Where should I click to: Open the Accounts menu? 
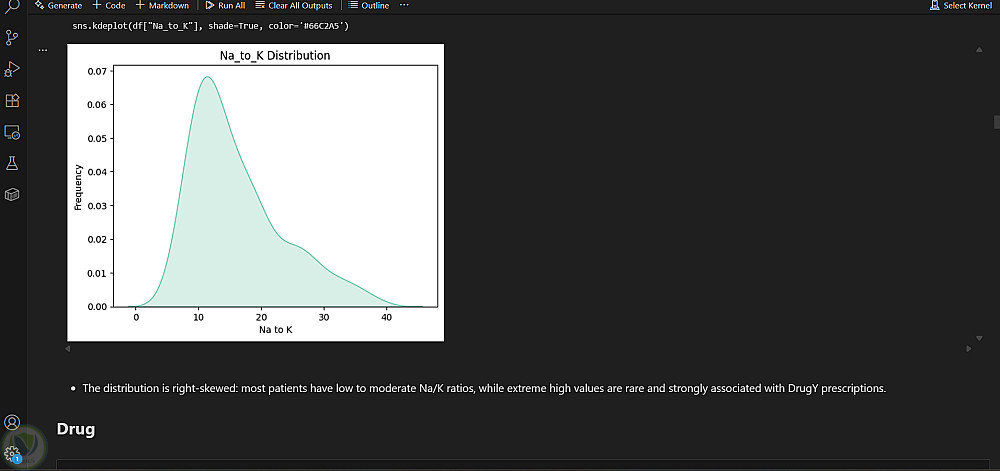(12, 423)
